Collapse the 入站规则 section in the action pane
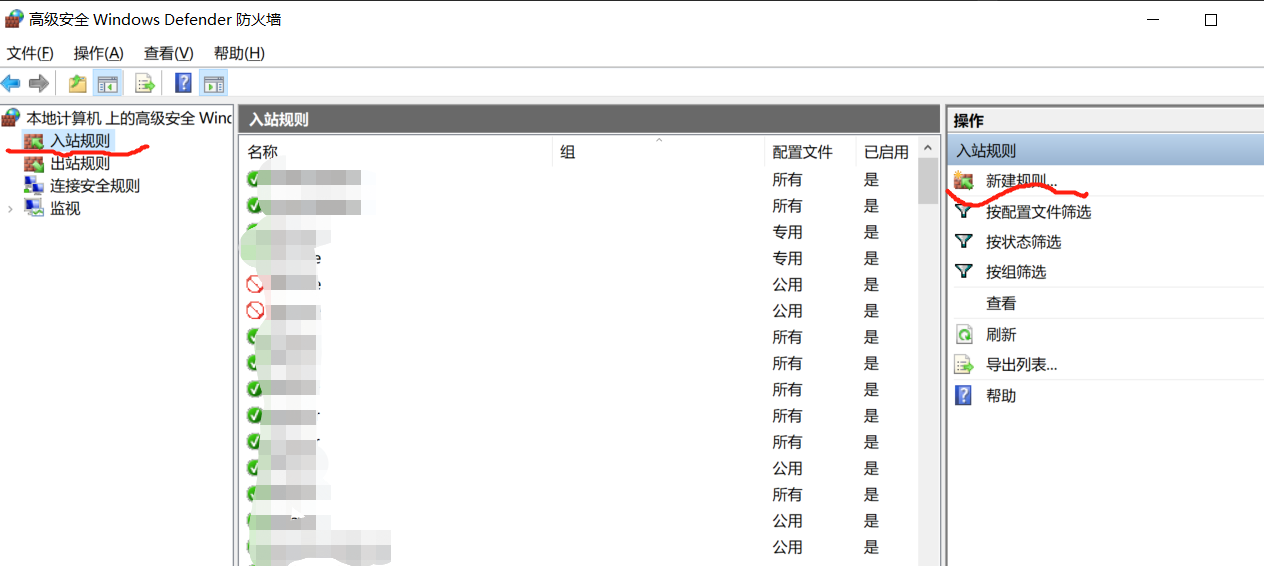Viewport: 1264px width, 566px height. coord(1105,150)
